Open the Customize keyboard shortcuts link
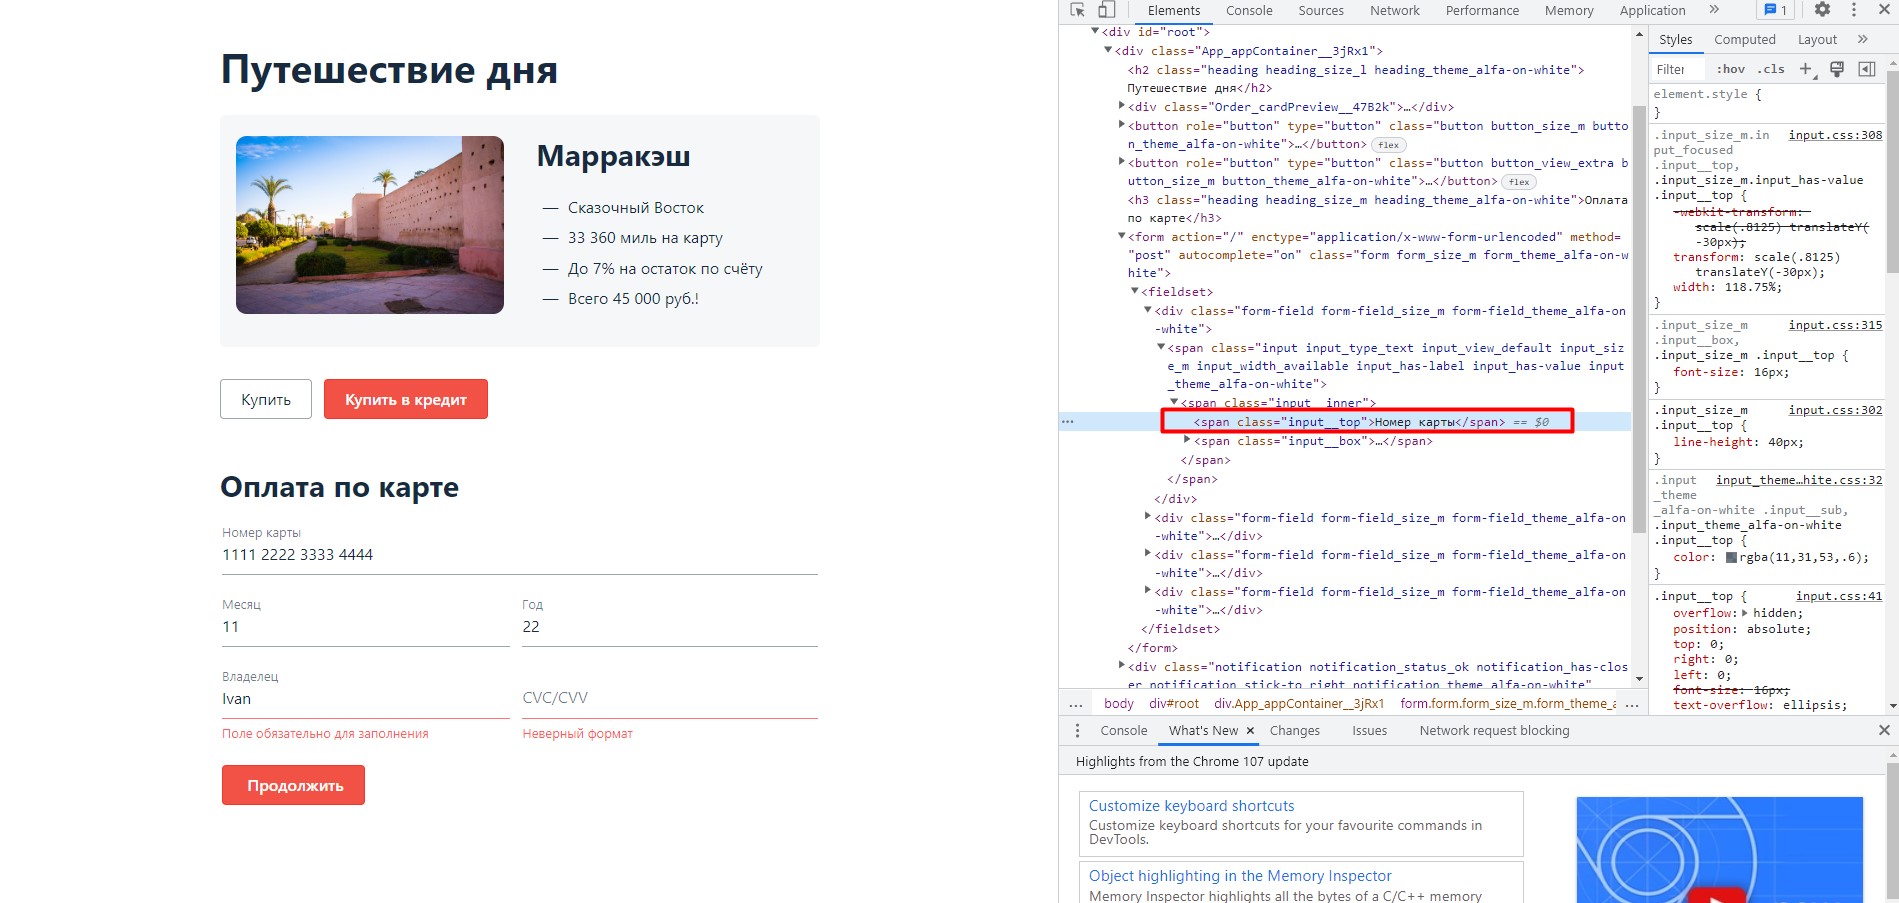This screenshot has height=903, width=1899. (x=1192, y=805)
